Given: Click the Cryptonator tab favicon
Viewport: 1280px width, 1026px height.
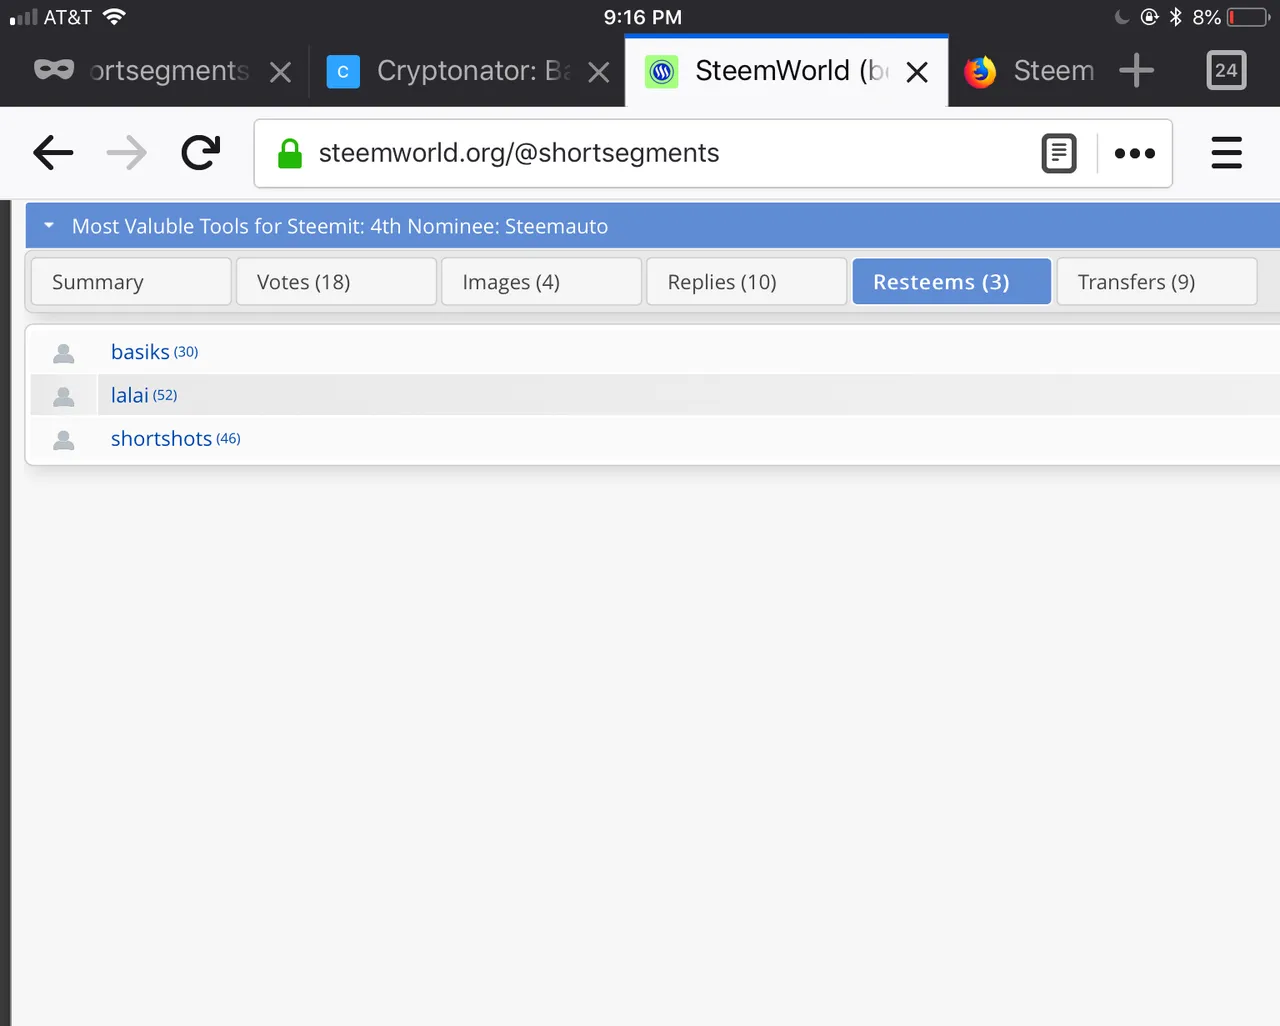Looking at the screenshot, I should click(x=343, y=71).
